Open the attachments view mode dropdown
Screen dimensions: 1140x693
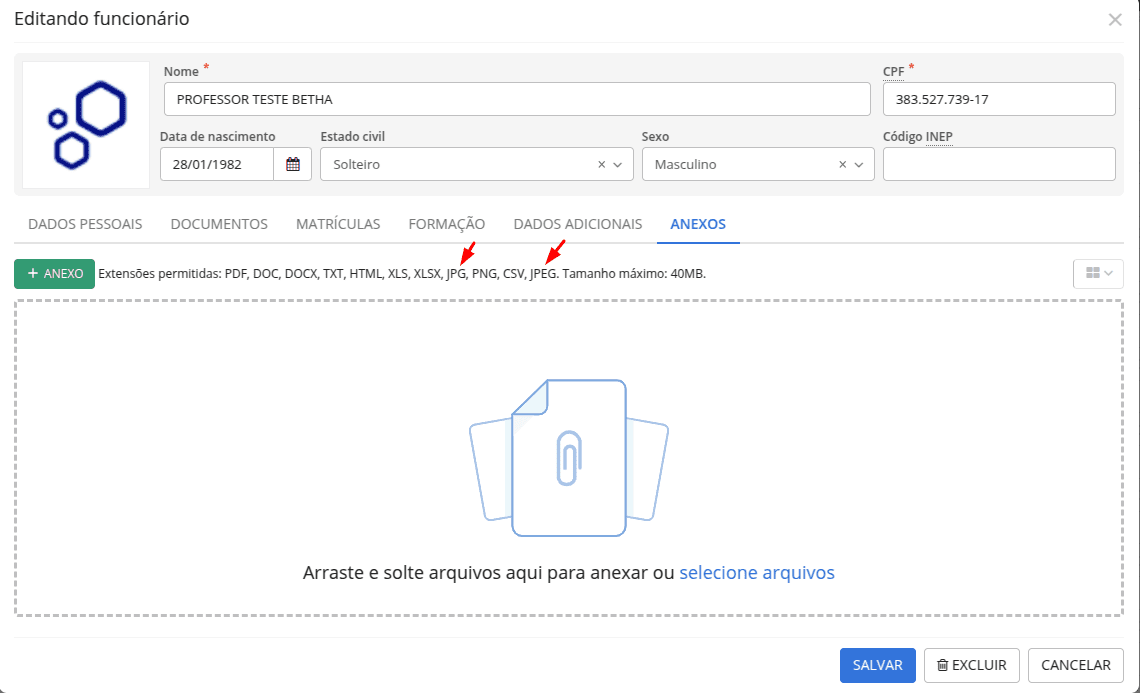pos(1099,273)
